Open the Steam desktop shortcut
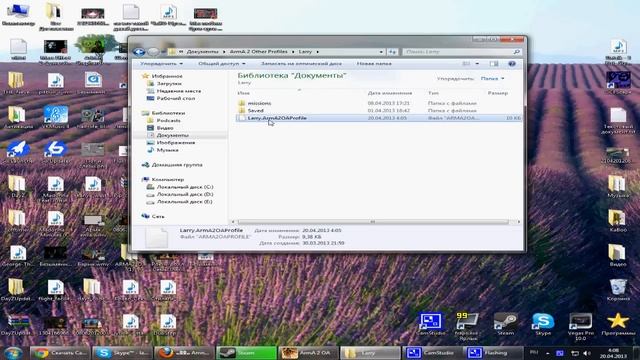 tap(505, 324)
